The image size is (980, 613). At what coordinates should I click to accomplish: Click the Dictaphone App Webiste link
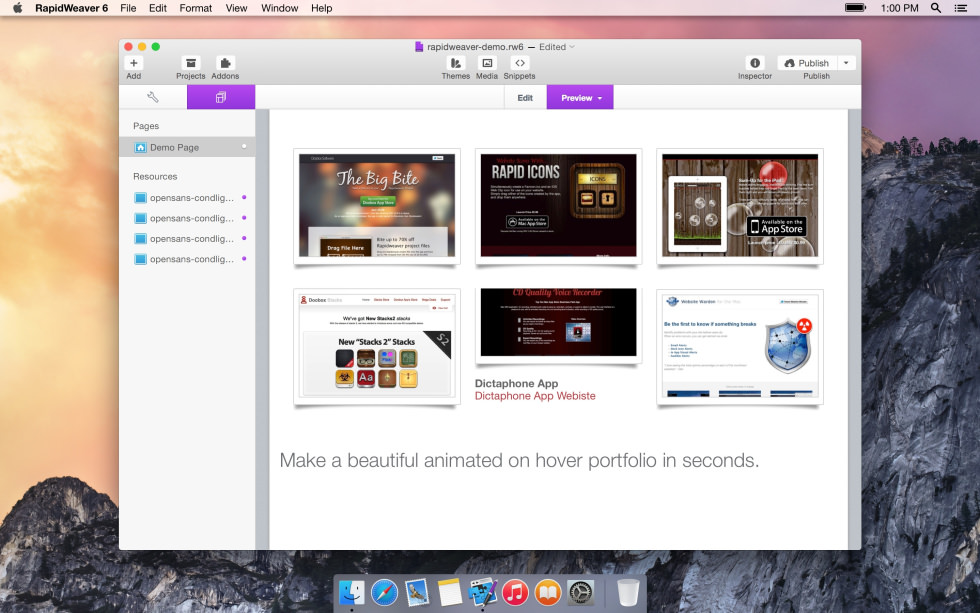coord(535,396)
